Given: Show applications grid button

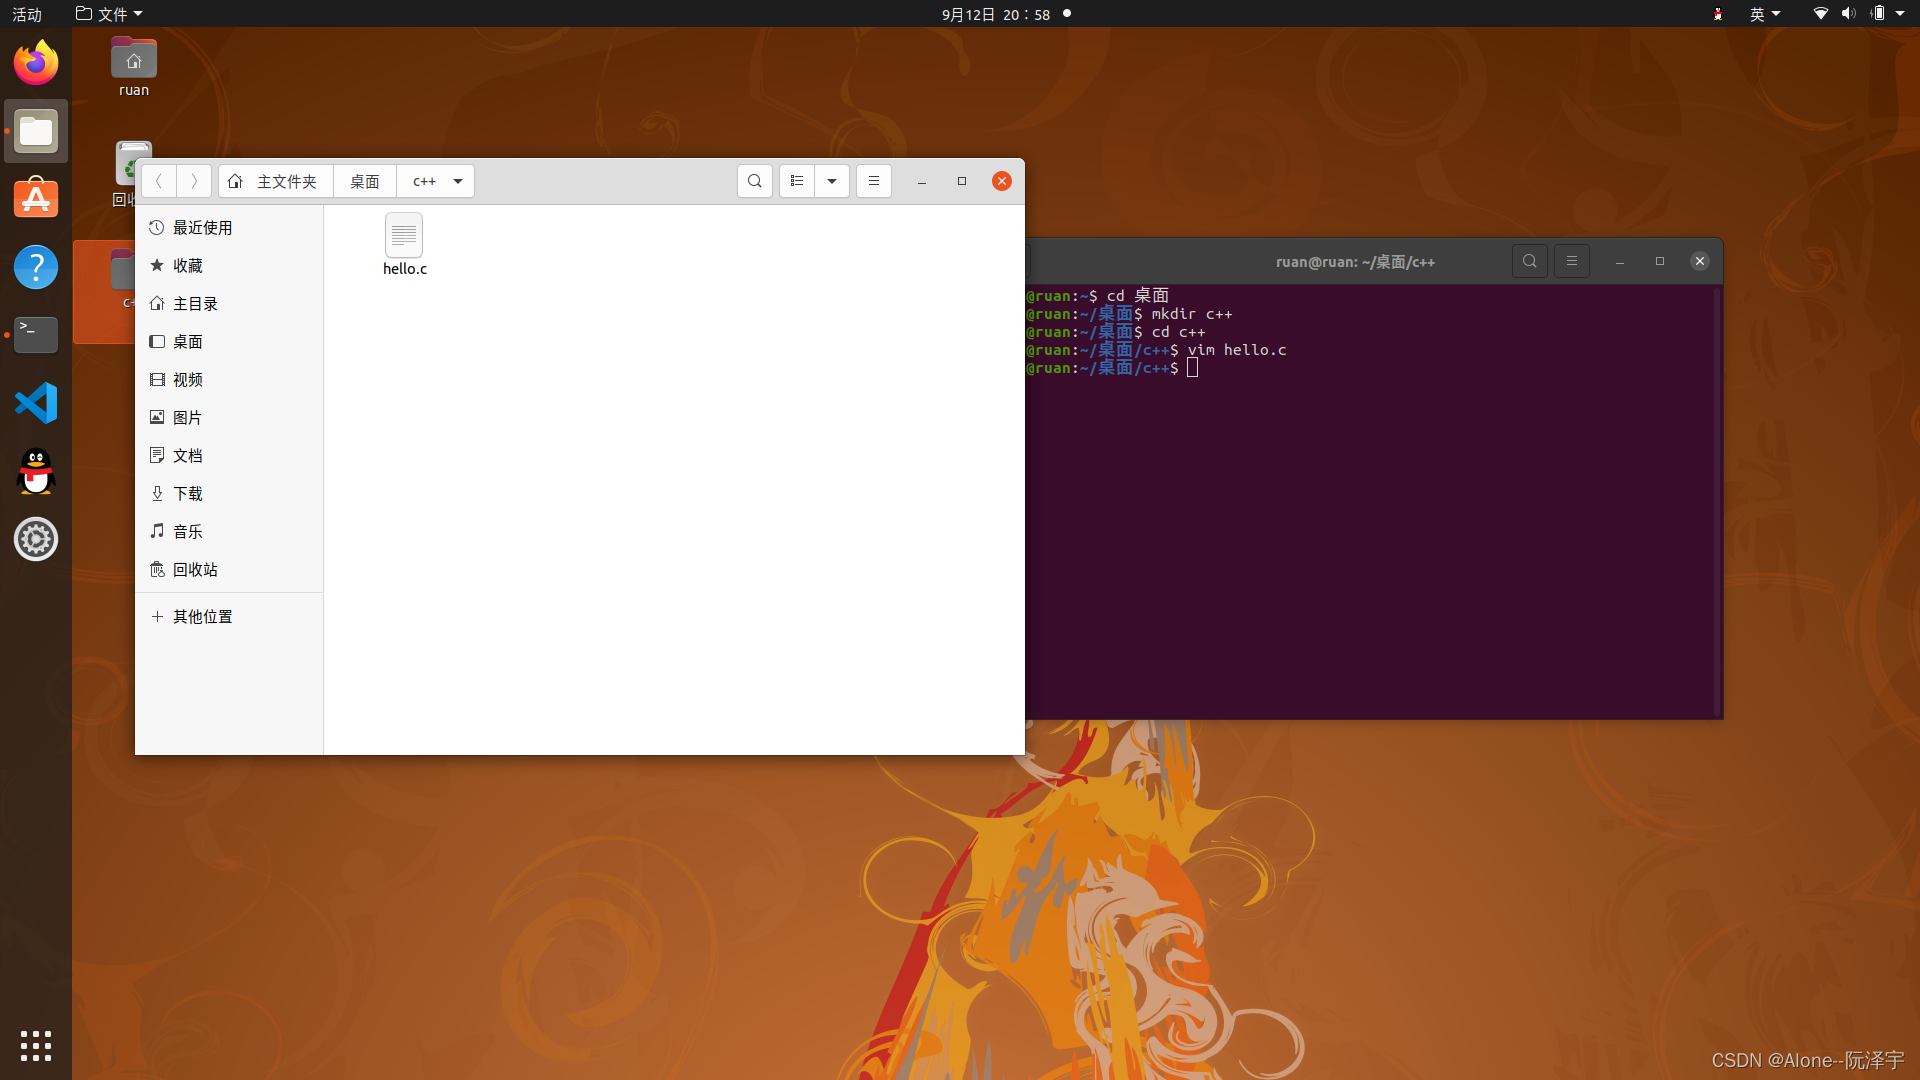Looking at the screenshot, I should (36, 1046).
